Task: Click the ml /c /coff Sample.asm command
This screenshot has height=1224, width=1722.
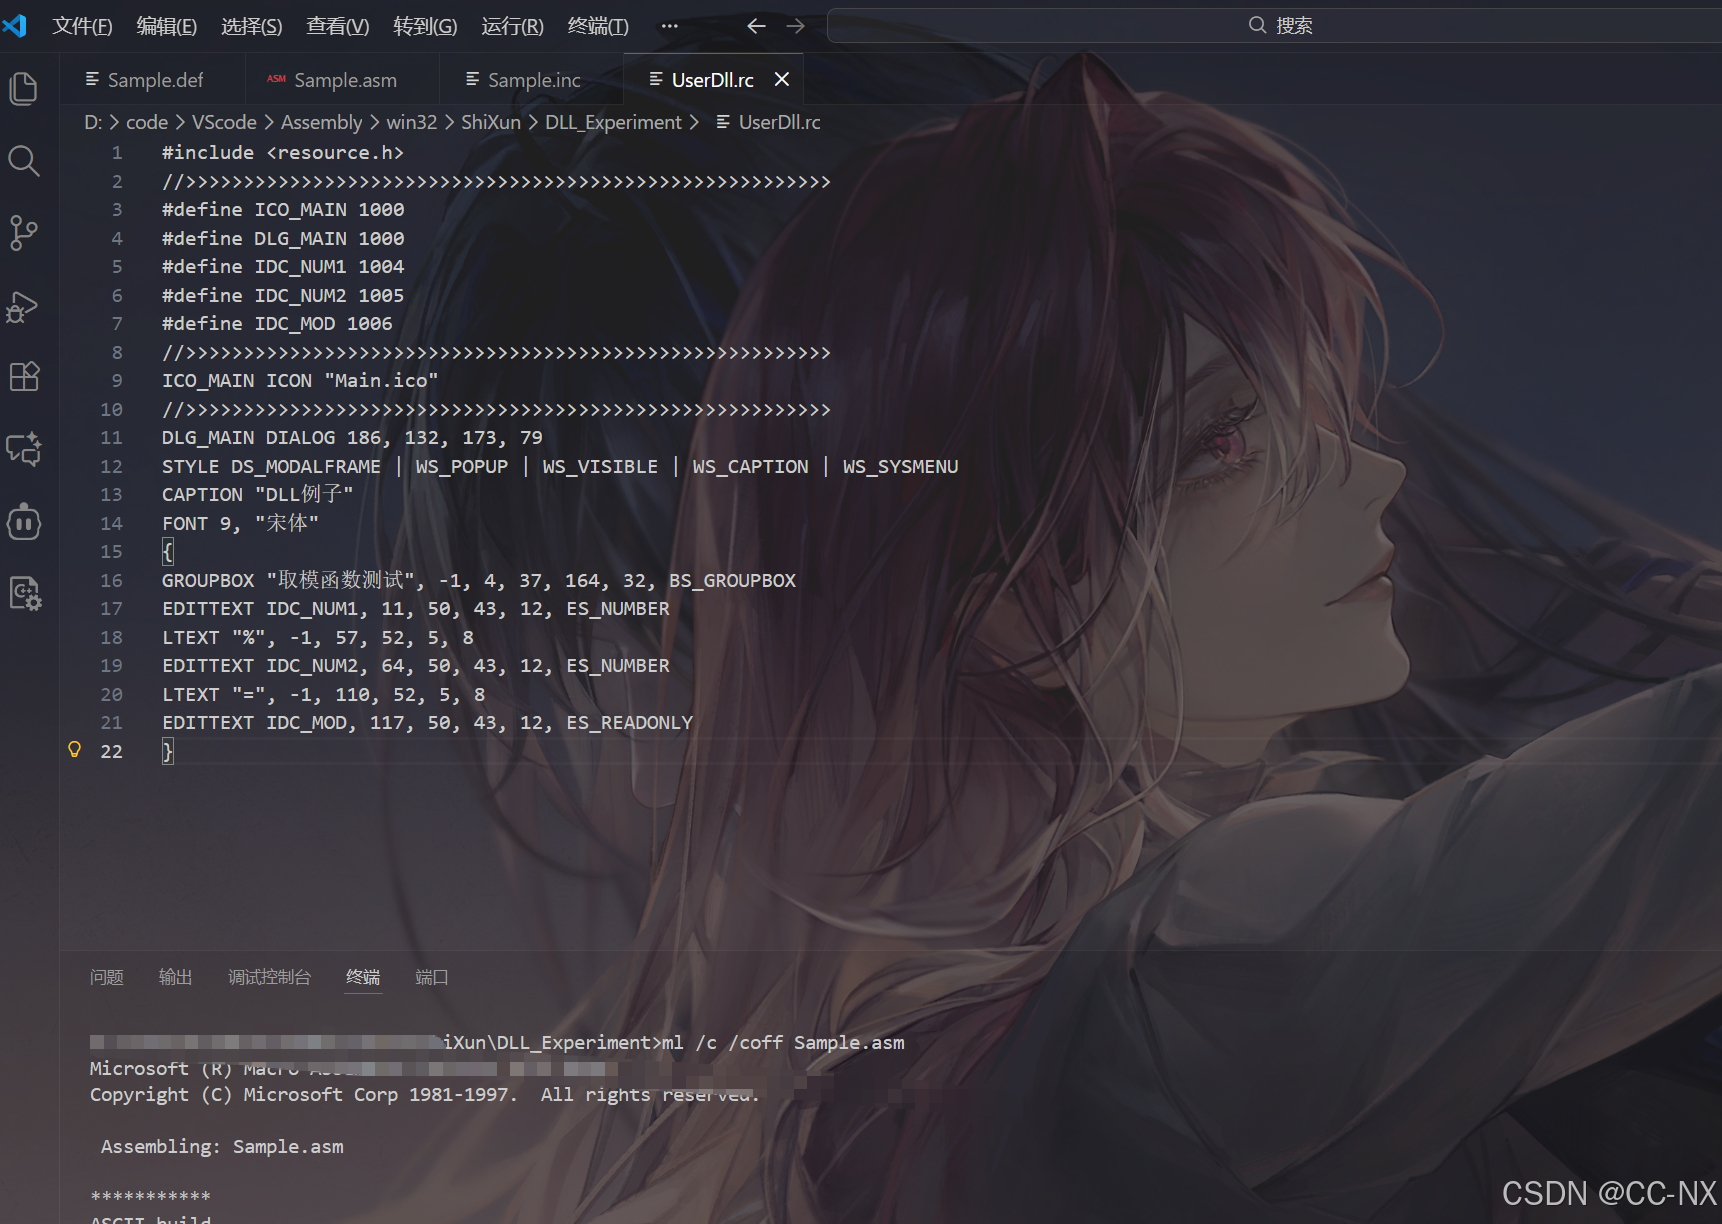Action: [783, 1043]
